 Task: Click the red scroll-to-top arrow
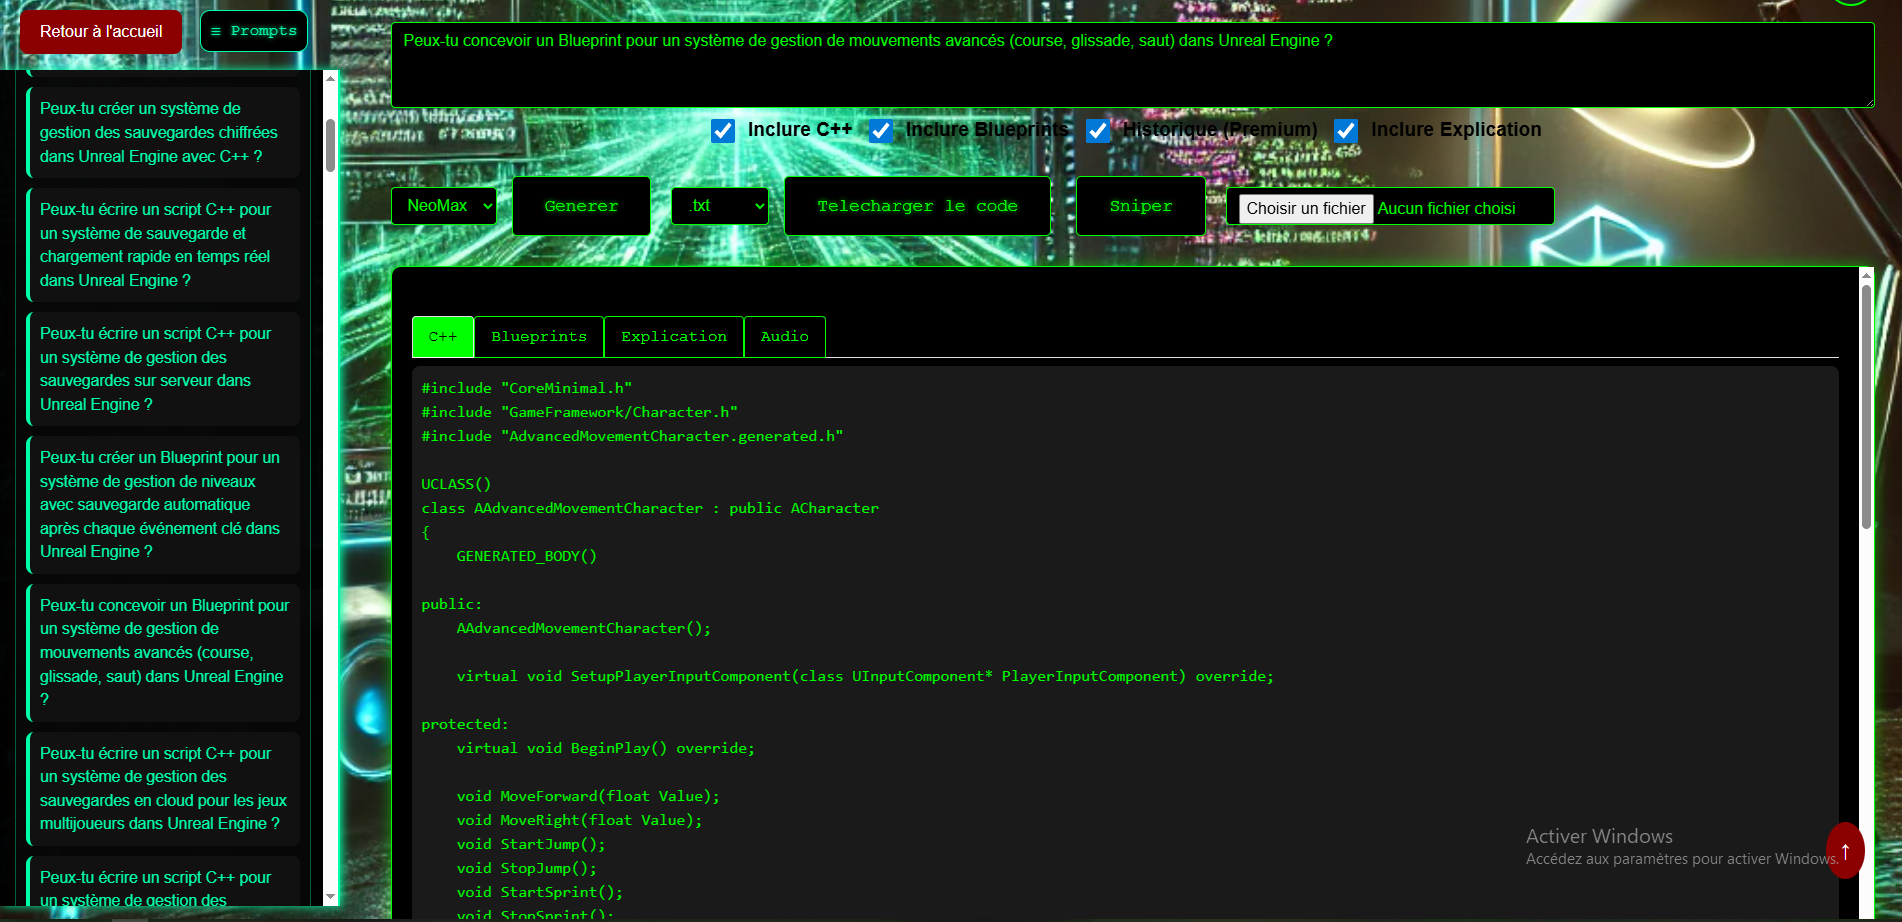click(1845, 851)
